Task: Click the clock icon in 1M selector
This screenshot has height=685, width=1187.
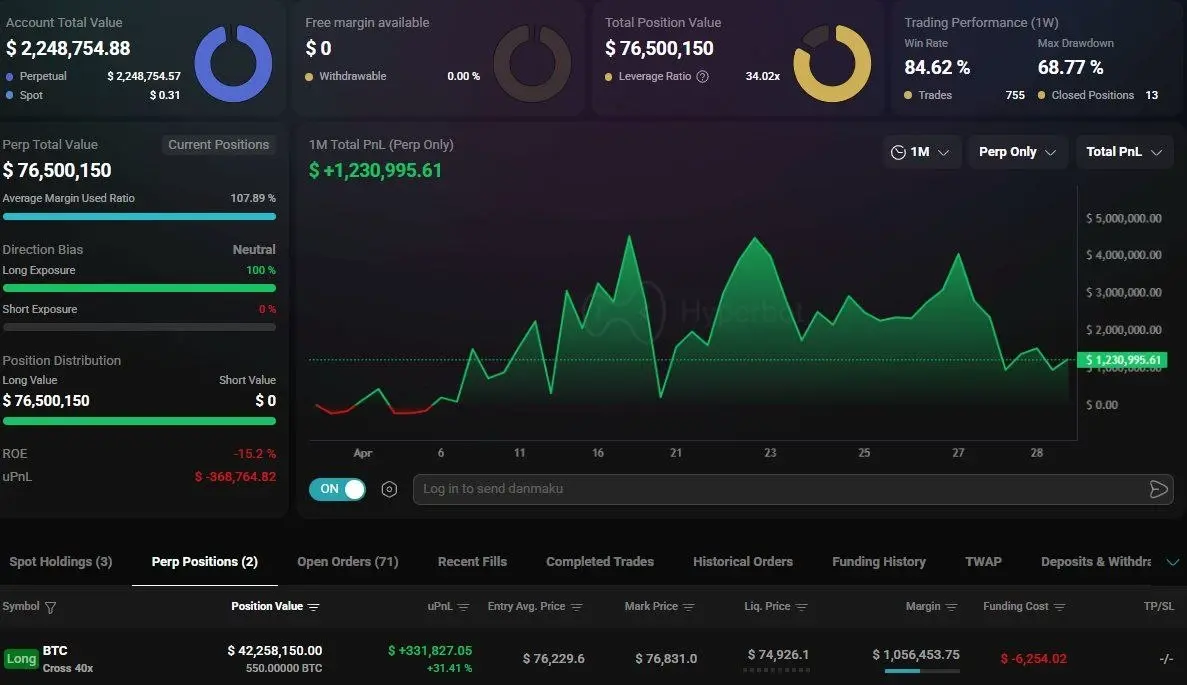Action: pyautogui.click(x=898, y=152)
